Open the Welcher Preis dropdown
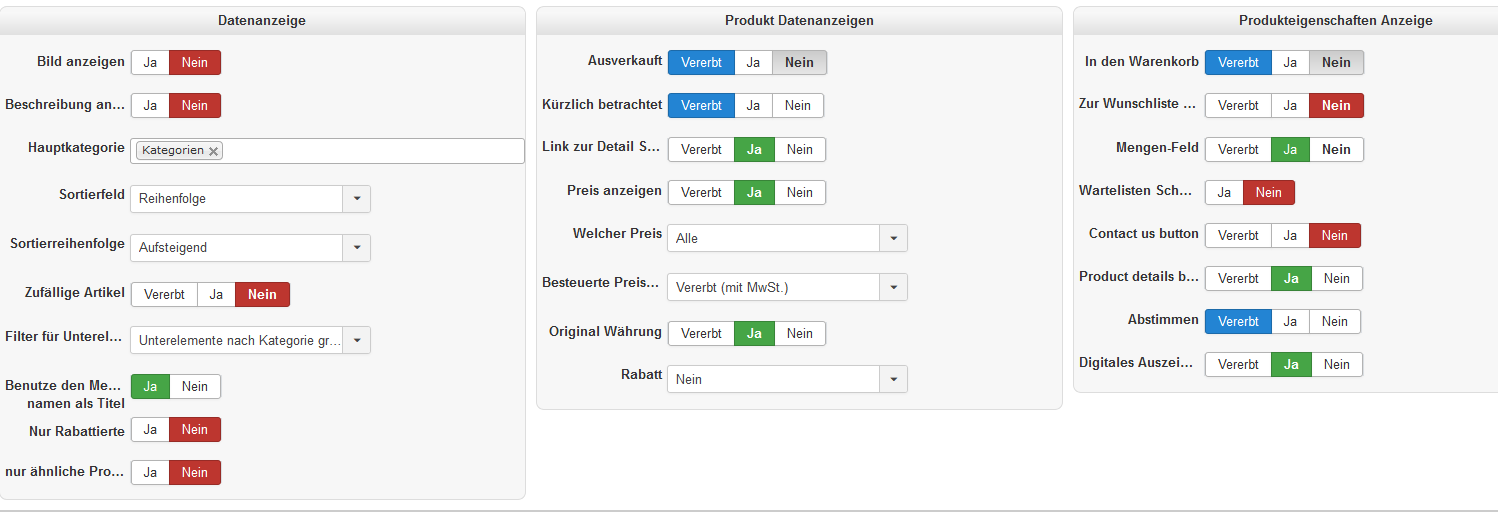Image resolution: width=1498 pixels, height=513 pixels. pyautogui.click(x=893, y=239)
